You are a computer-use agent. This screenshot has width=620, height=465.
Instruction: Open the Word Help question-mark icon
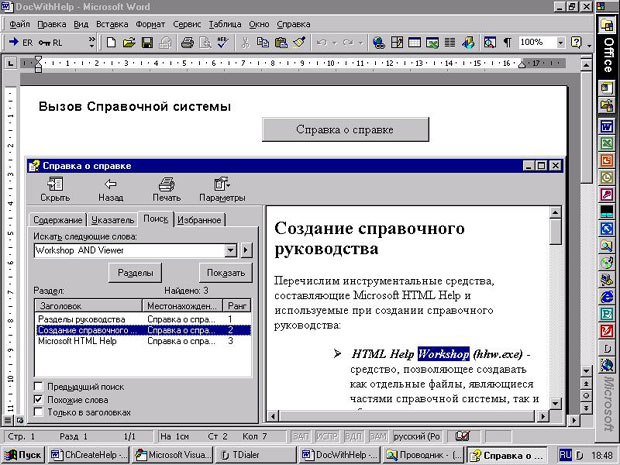[577, 42]
